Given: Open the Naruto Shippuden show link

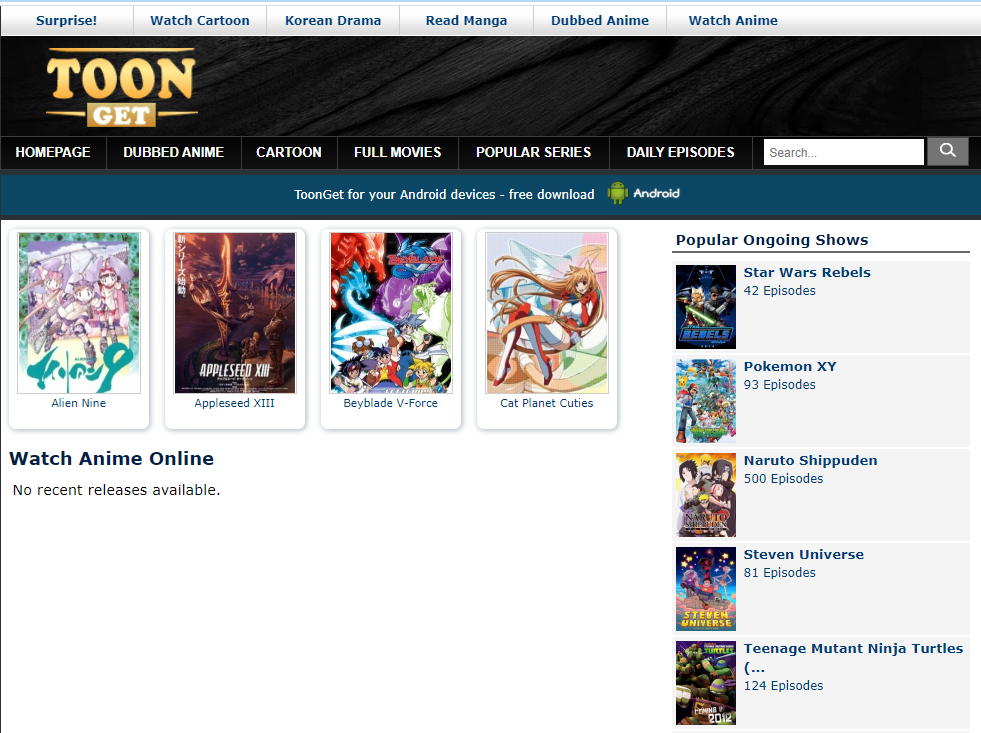Looking at the screenshot, I should (810, 460).
